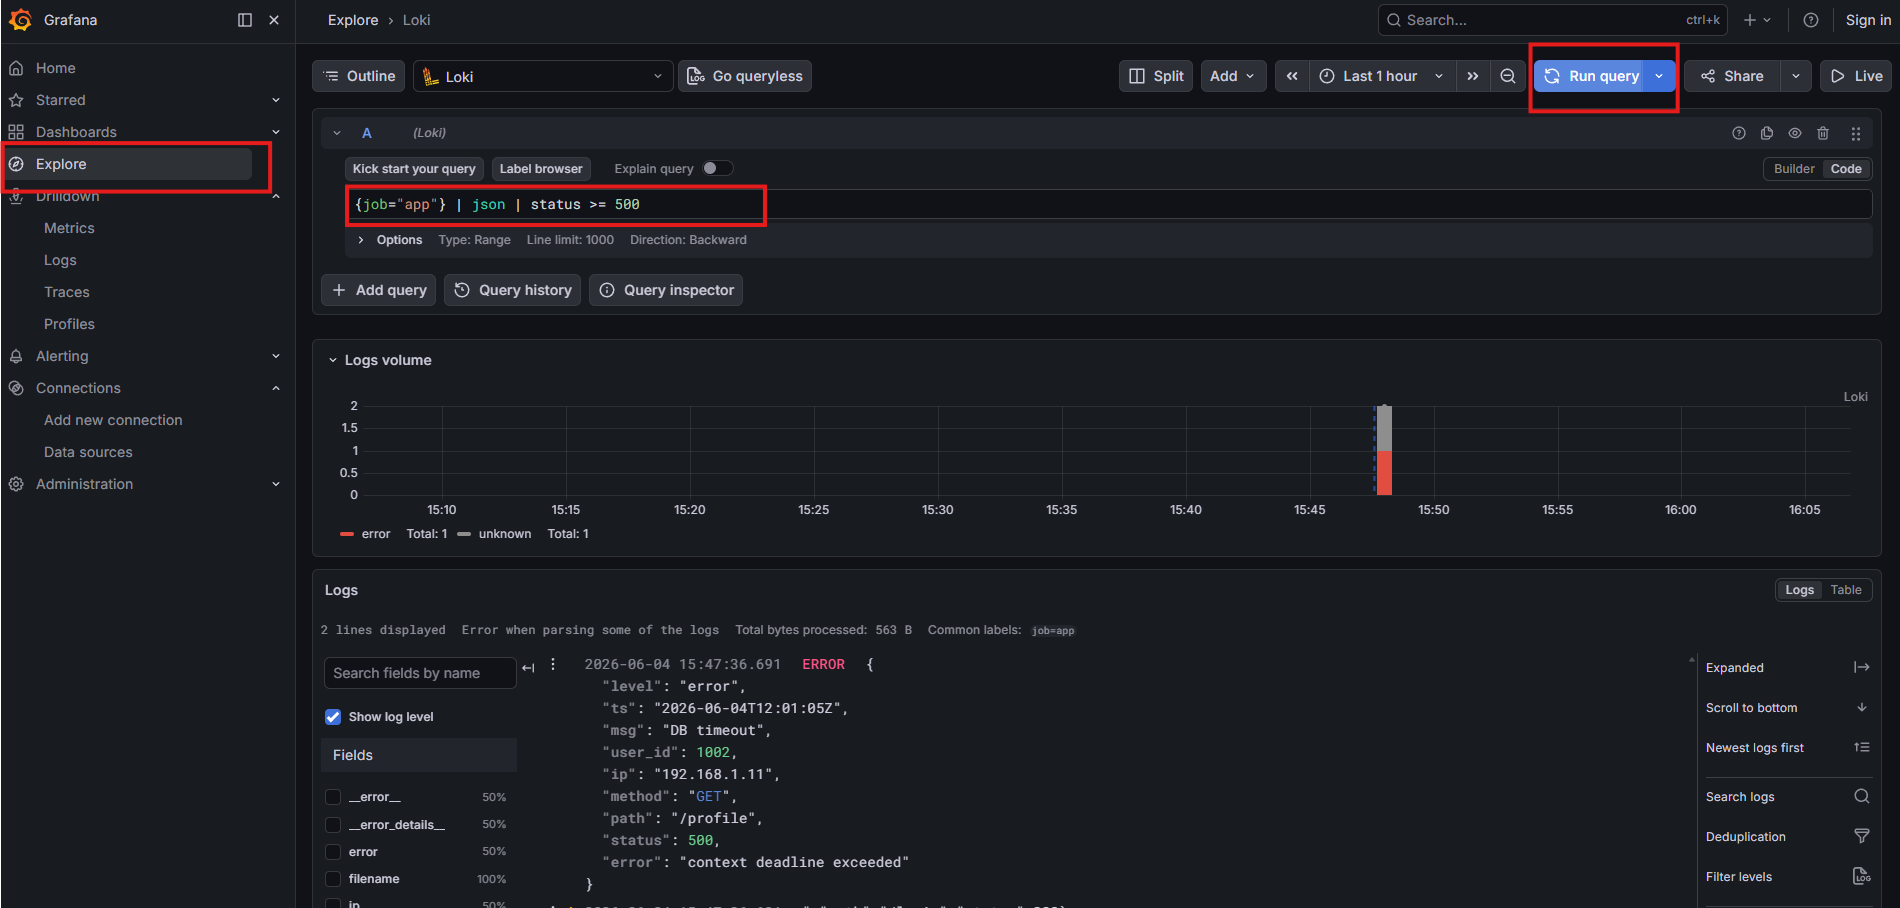The width and height of the screenshot is (1900, 908).
Task: Click the Grafana logo icon
Action: point(20,20)
